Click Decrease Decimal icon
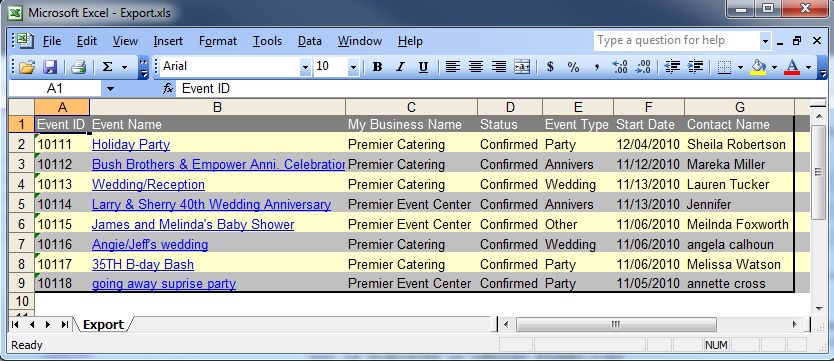 pos(643,67)
